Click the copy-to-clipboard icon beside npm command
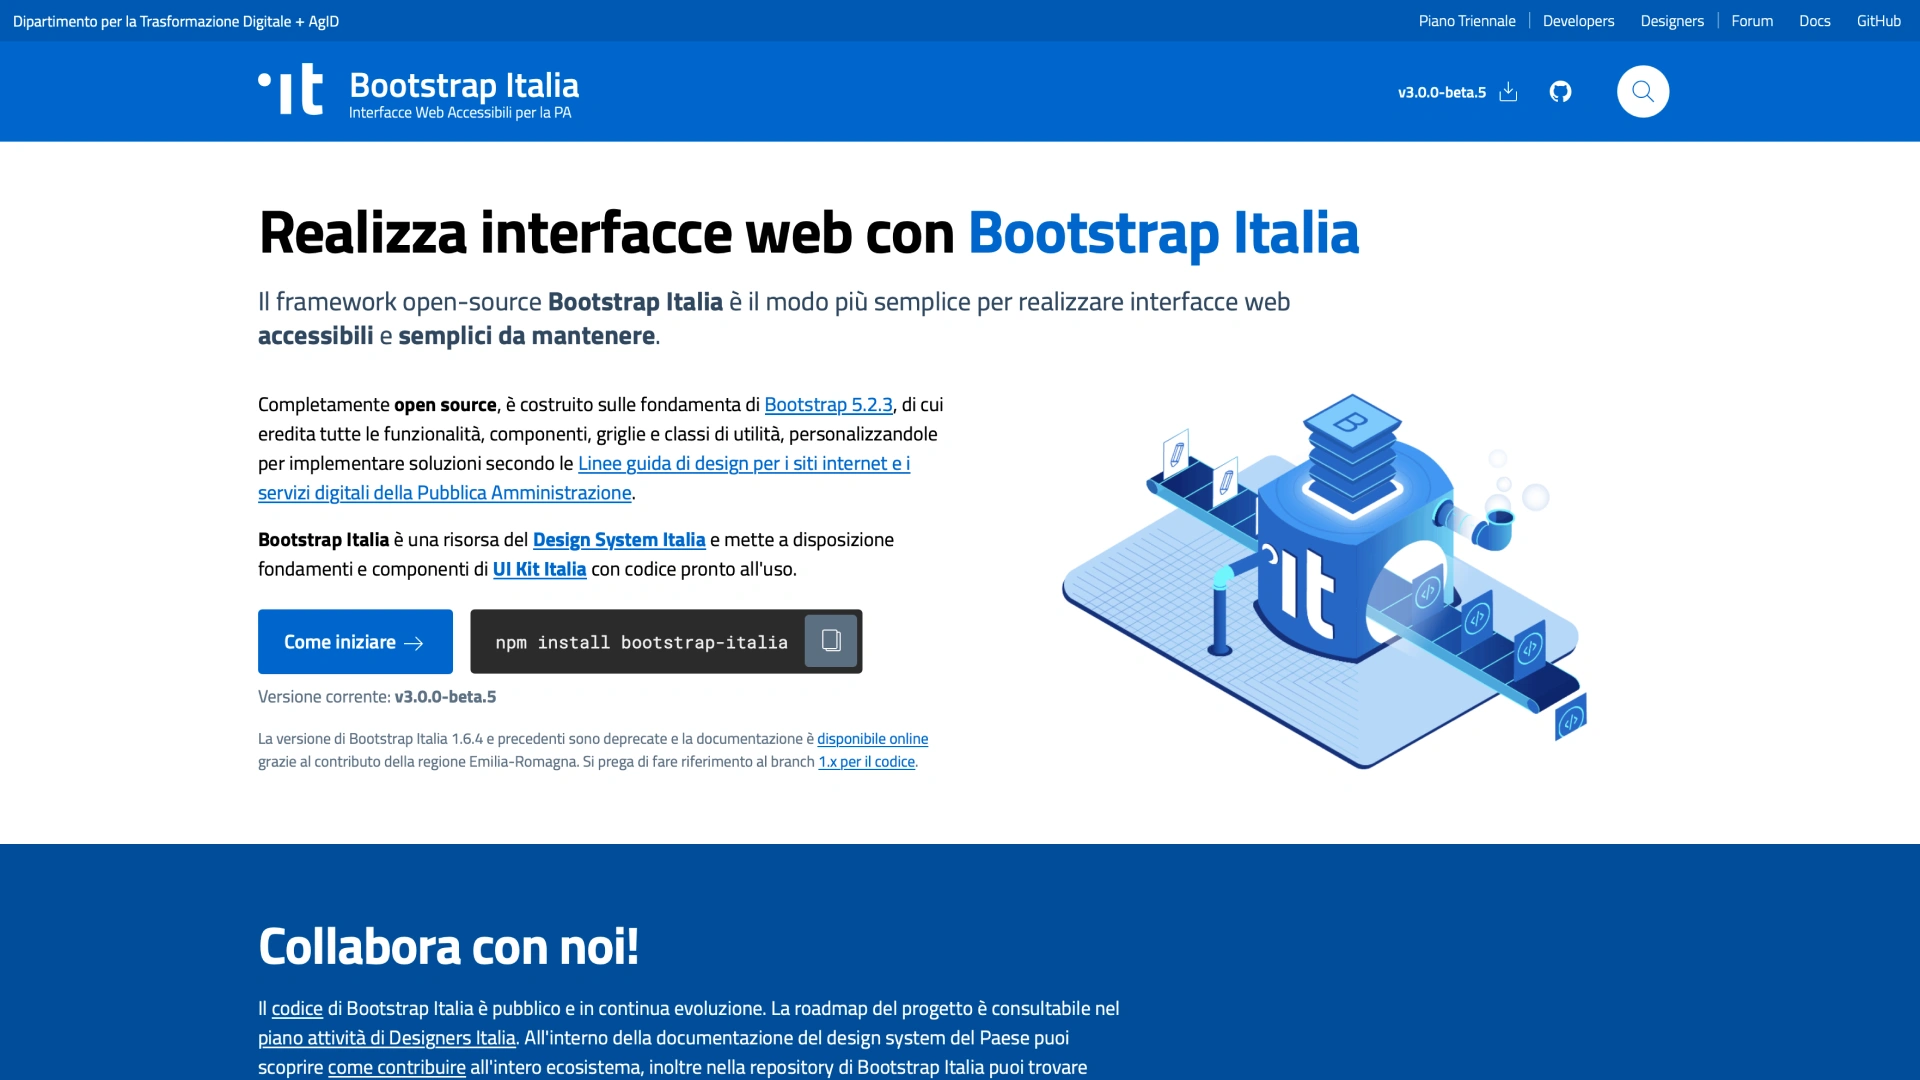The image size is (1920, 1080). tap(831, 641)
